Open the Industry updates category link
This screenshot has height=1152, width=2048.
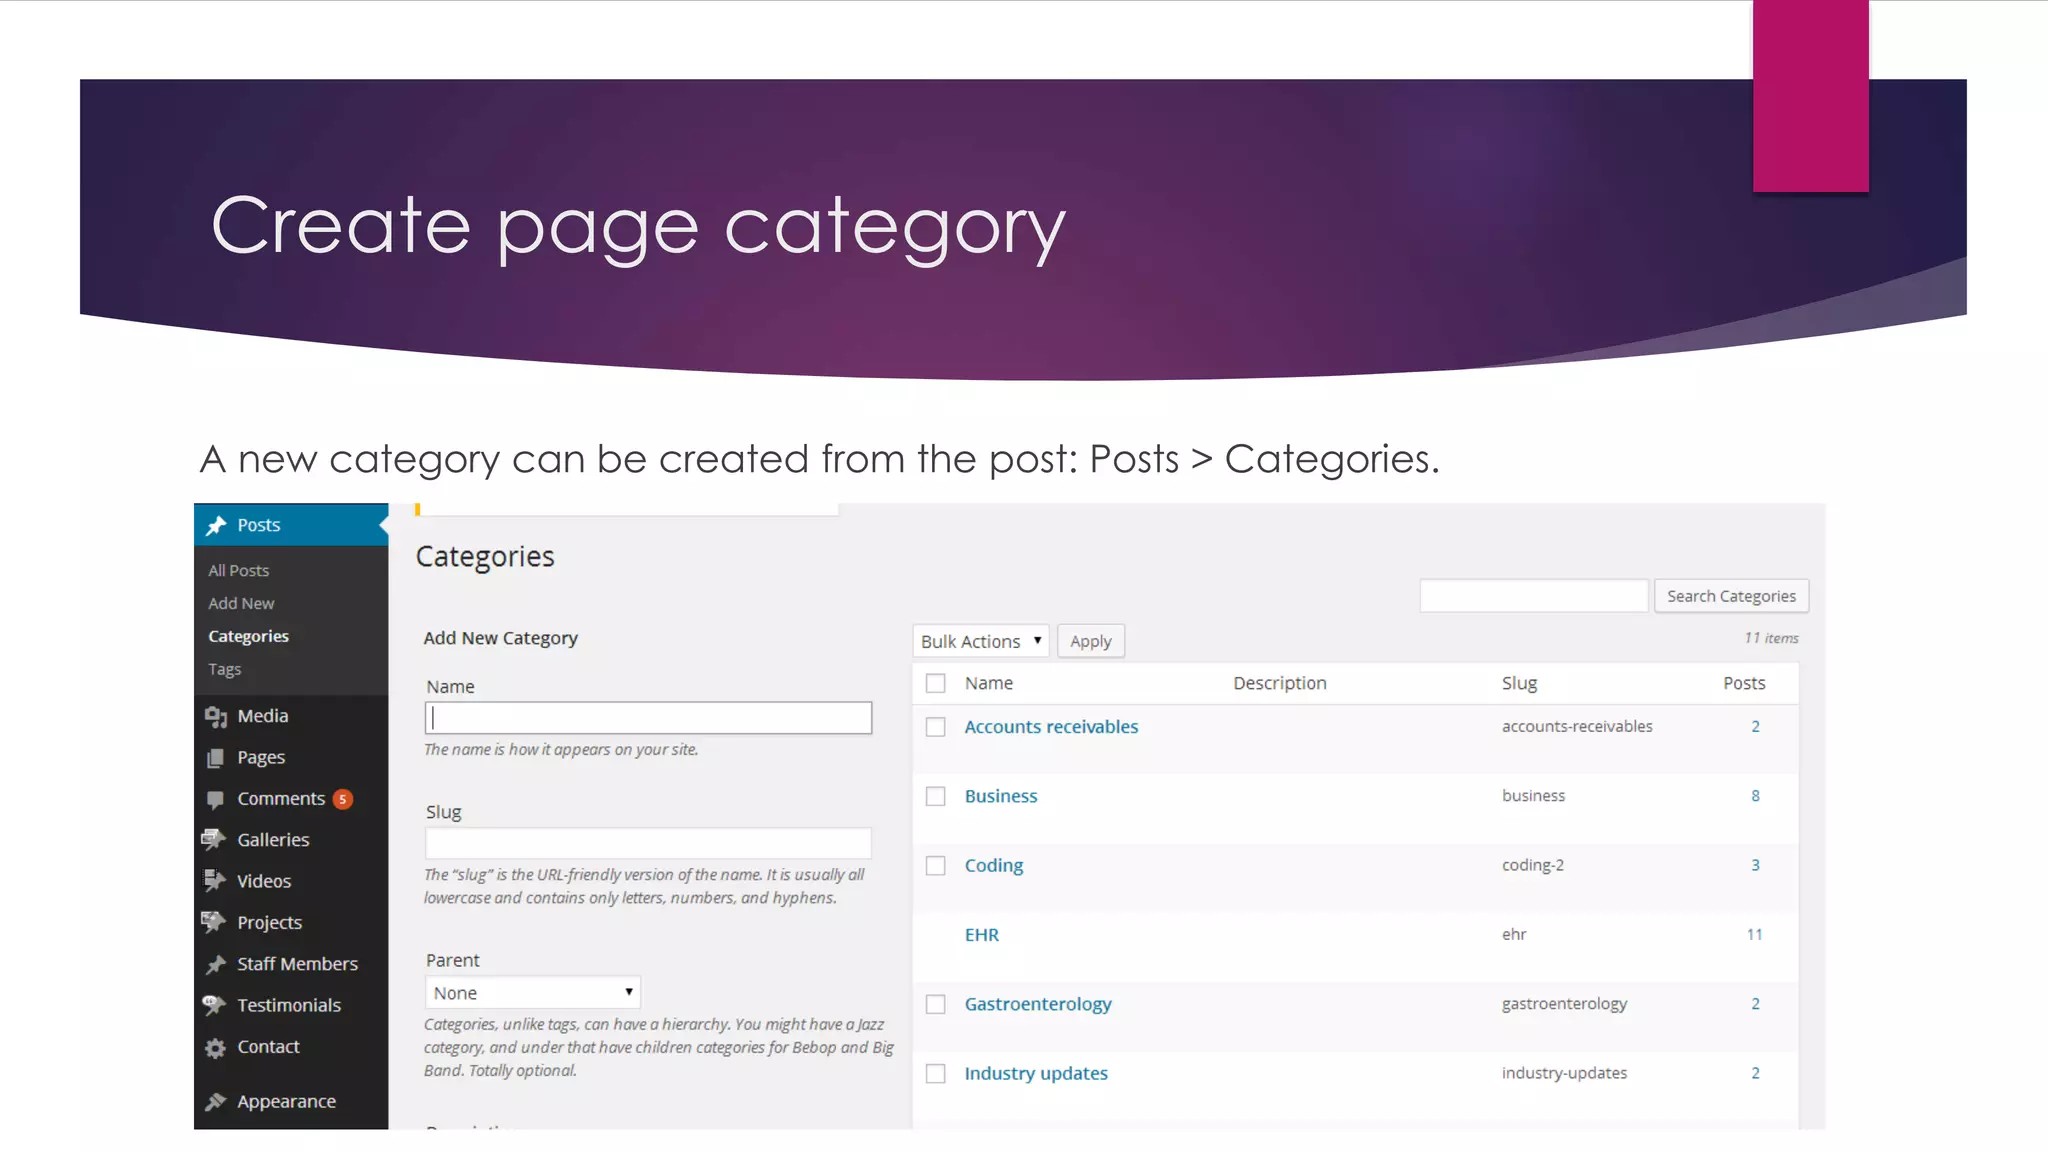1036,1073
